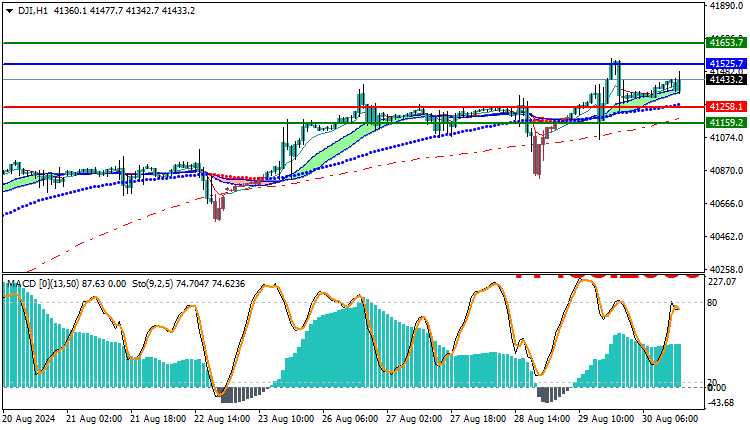Click the open value 41360.1 in header
This screenshot has width=750, height=430.
pos(70,11)
